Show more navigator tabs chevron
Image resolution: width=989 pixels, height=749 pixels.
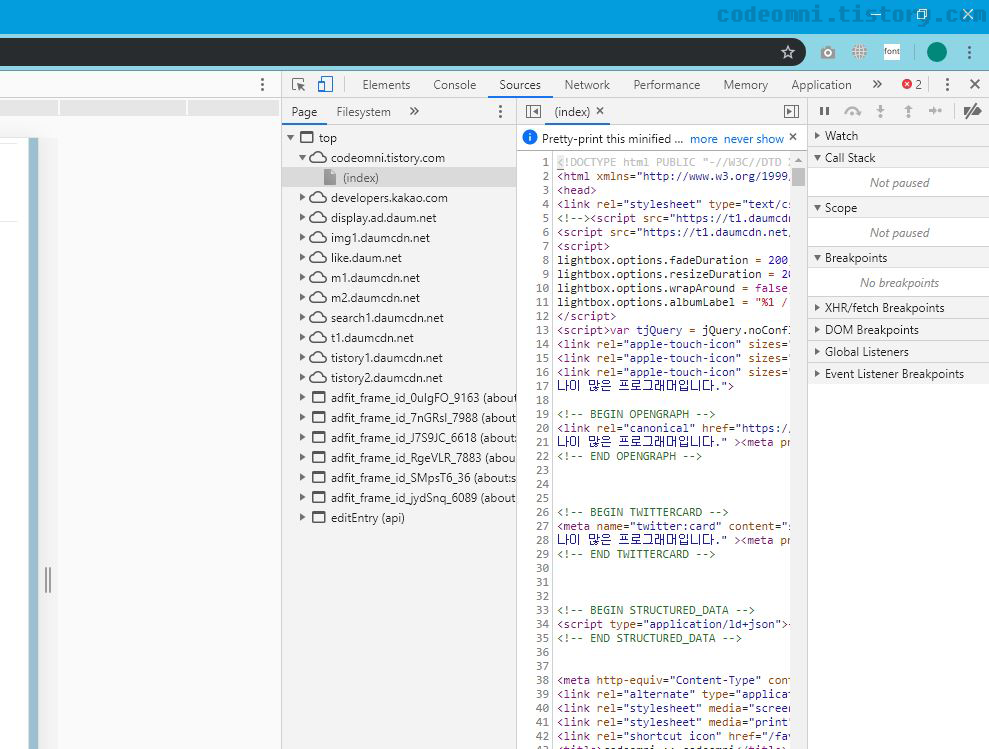point(414,111)
